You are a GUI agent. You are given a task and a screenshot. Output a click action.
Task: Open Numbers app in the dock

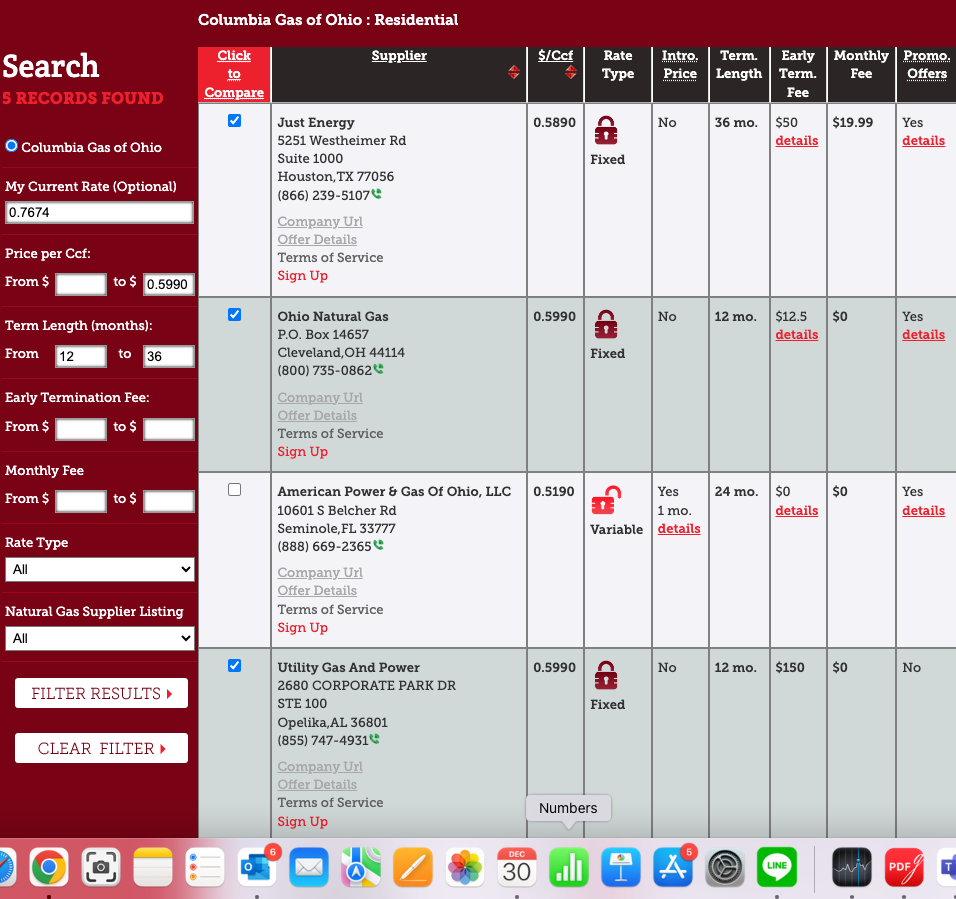(568, 867)
